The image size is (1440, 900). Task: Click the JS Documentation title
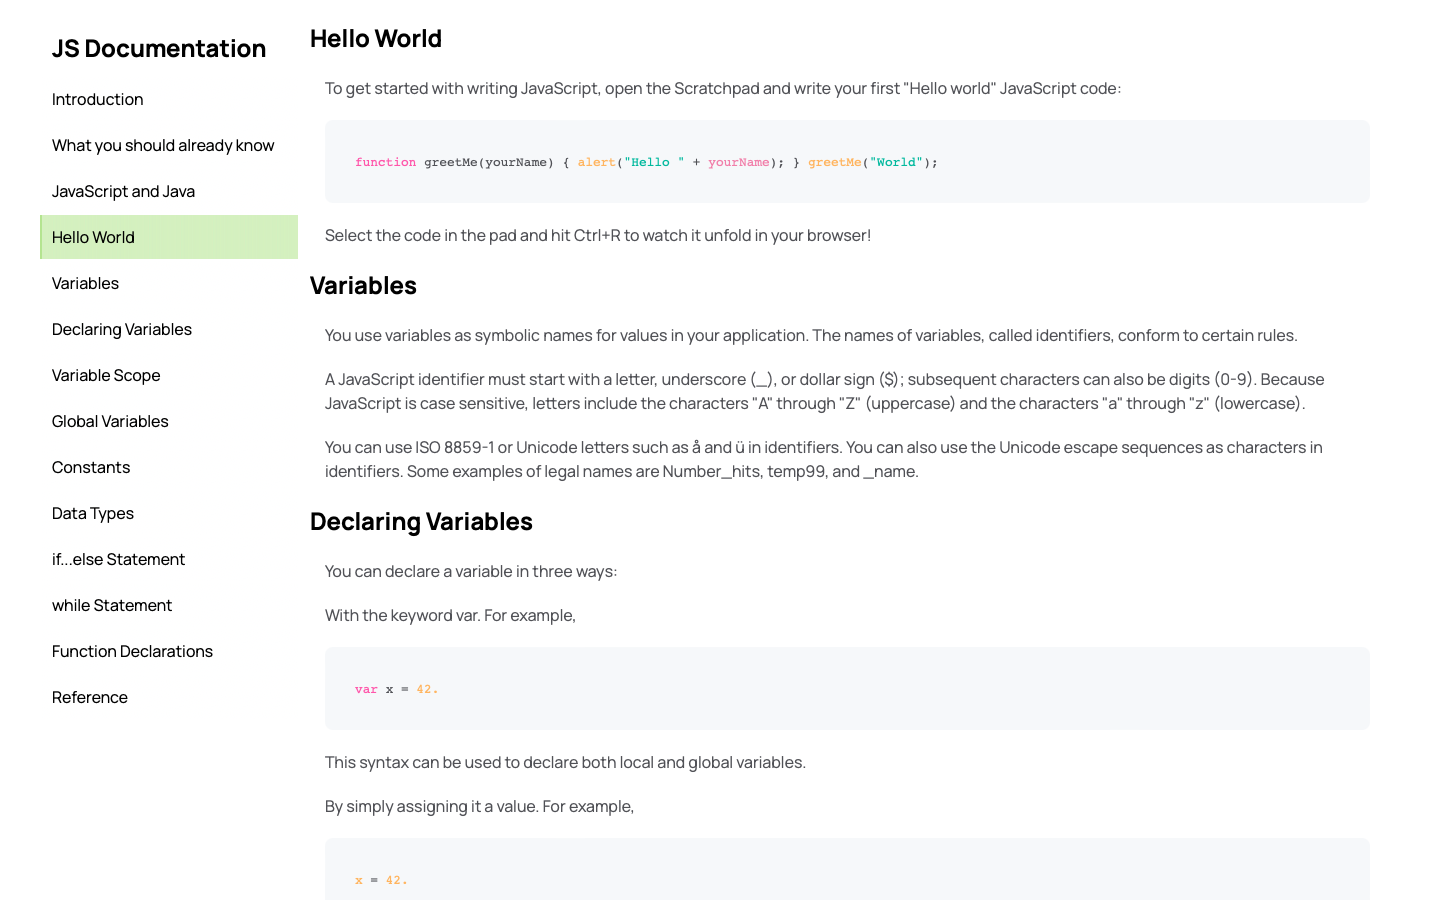click(x=159, y=48)
